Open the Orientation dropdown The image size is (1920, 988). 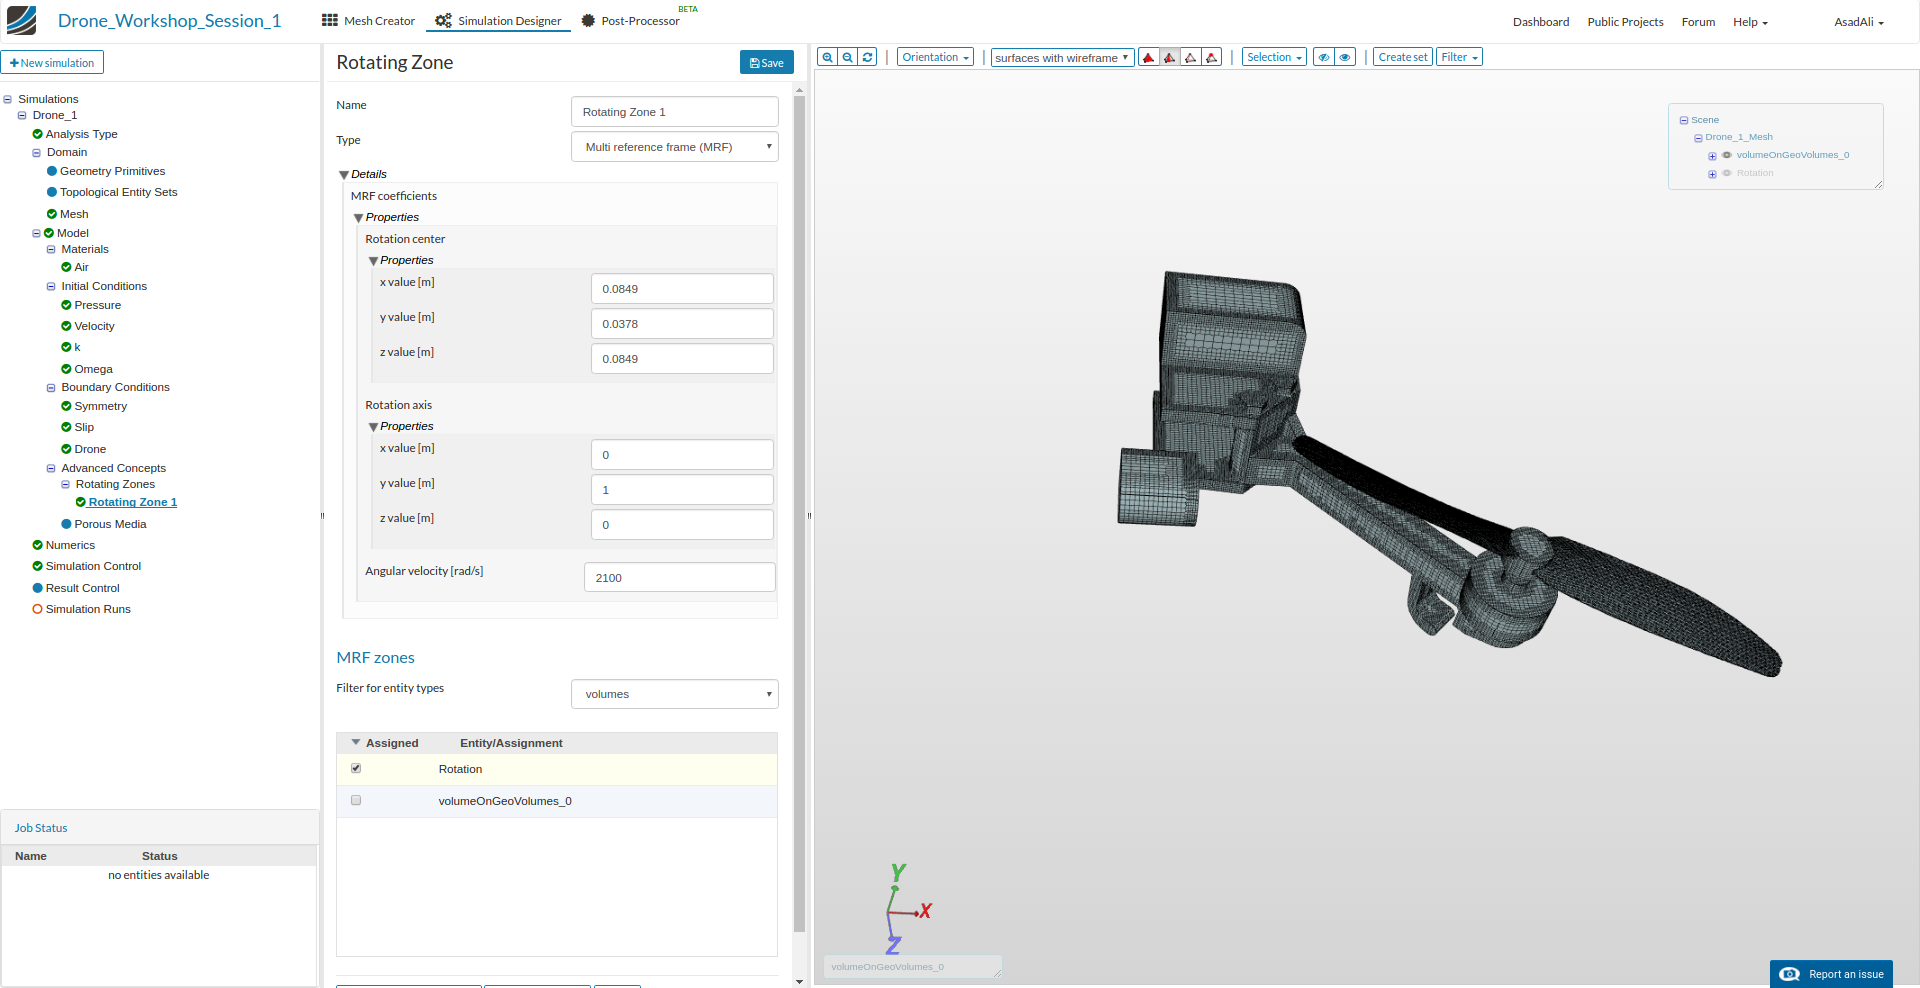[935, 58]
